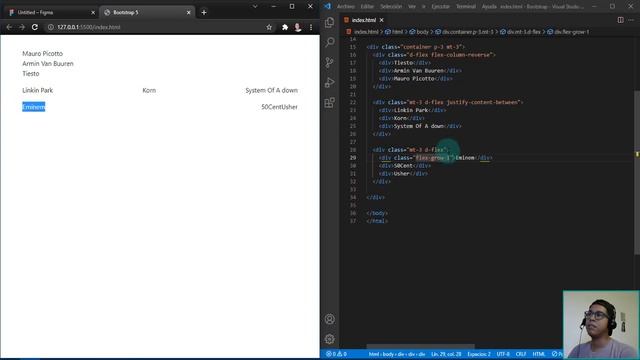
Task: Click line number 22 in the editor
Action: point(353,102)
